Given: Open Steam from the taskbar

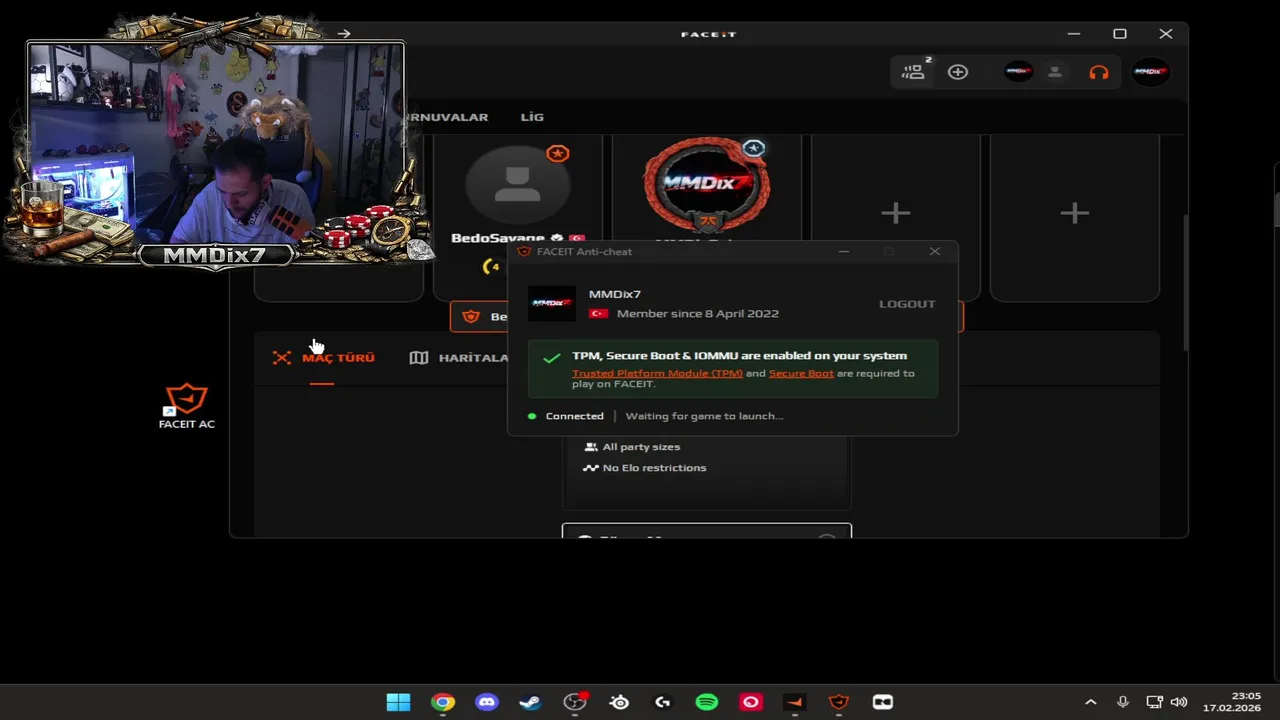Looking at the screenshot, I should pyautogui.click(x=531, y=702).
